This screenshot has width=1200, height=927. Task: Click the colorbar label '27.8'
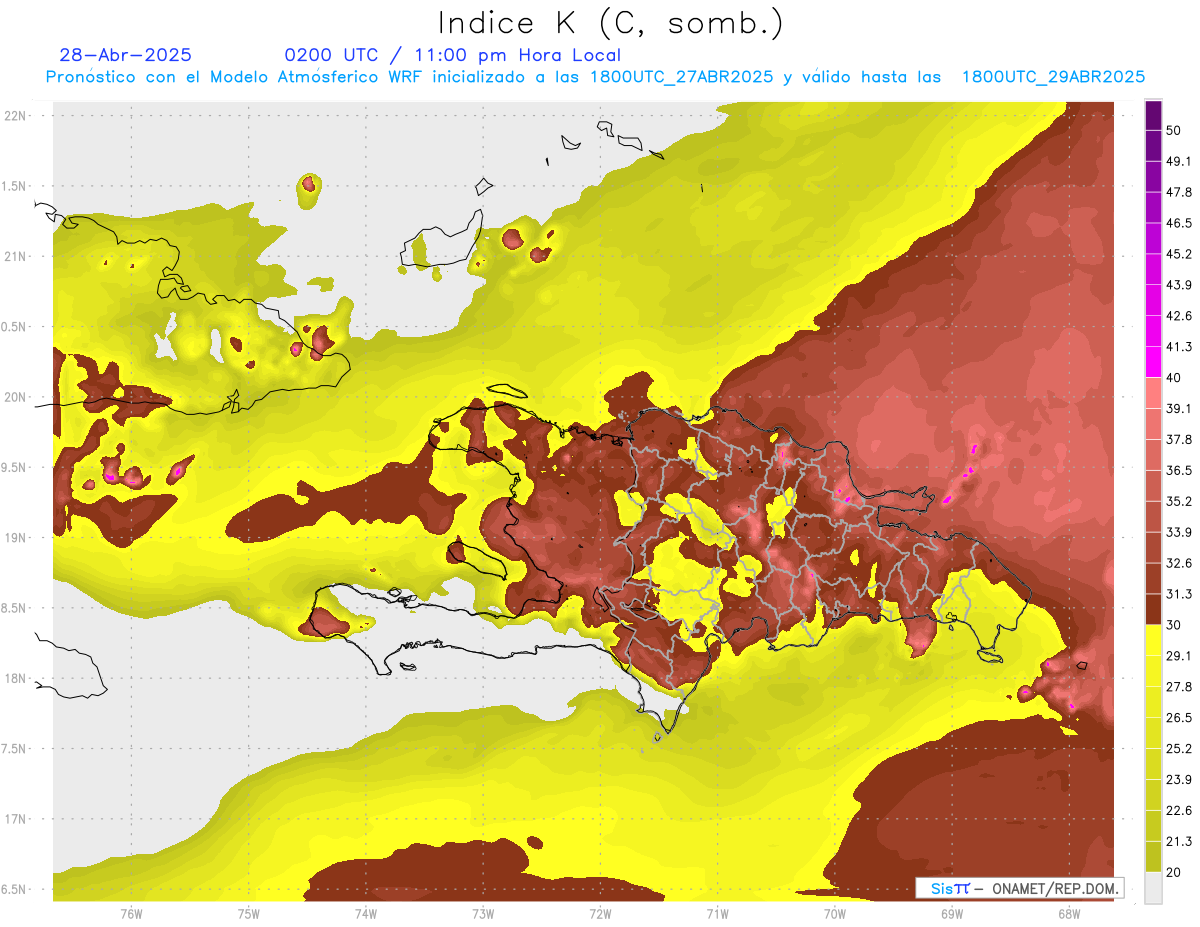(x=1178, y=687)
